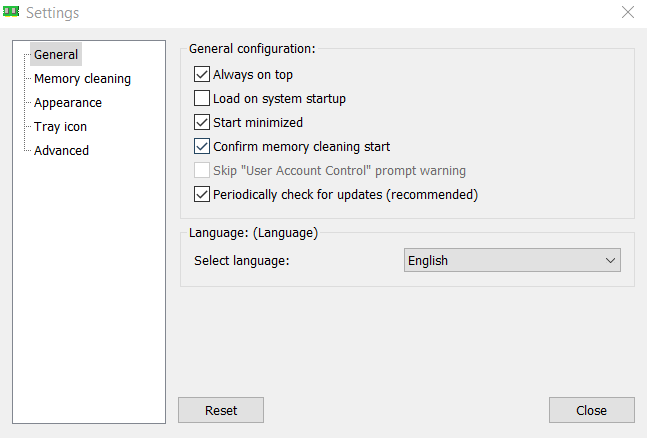This screenshot has width=647, height=438.
Task: Go to the Appearance settings page
Action: (67, 102)
